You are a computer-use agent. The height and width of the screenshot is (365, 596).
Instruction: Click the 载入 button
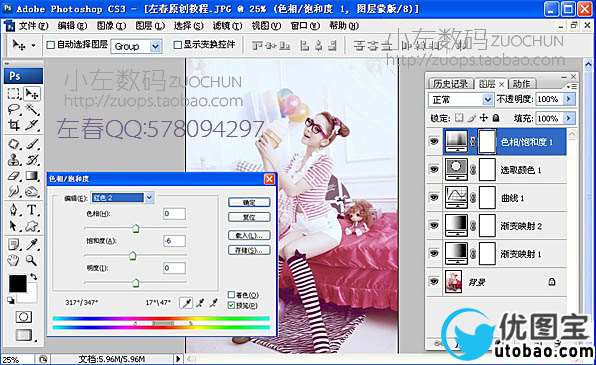249,235
